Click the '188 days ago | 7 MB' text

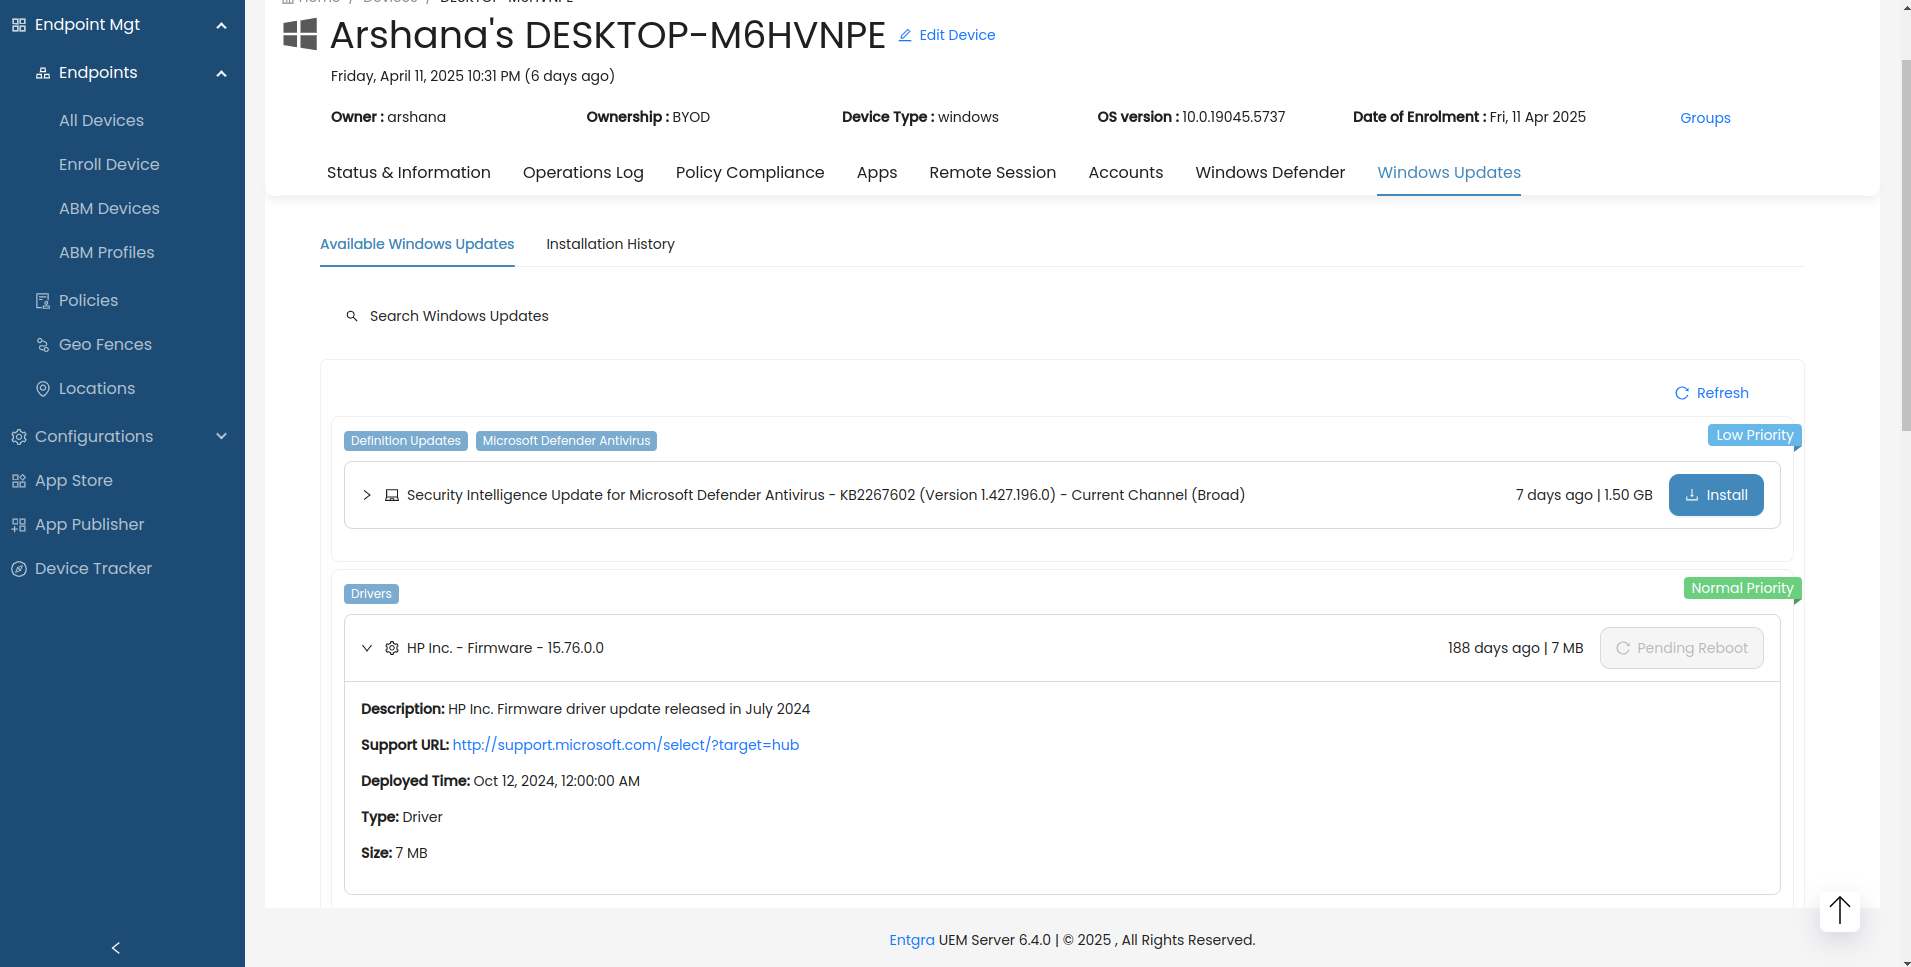point(1515,648)
